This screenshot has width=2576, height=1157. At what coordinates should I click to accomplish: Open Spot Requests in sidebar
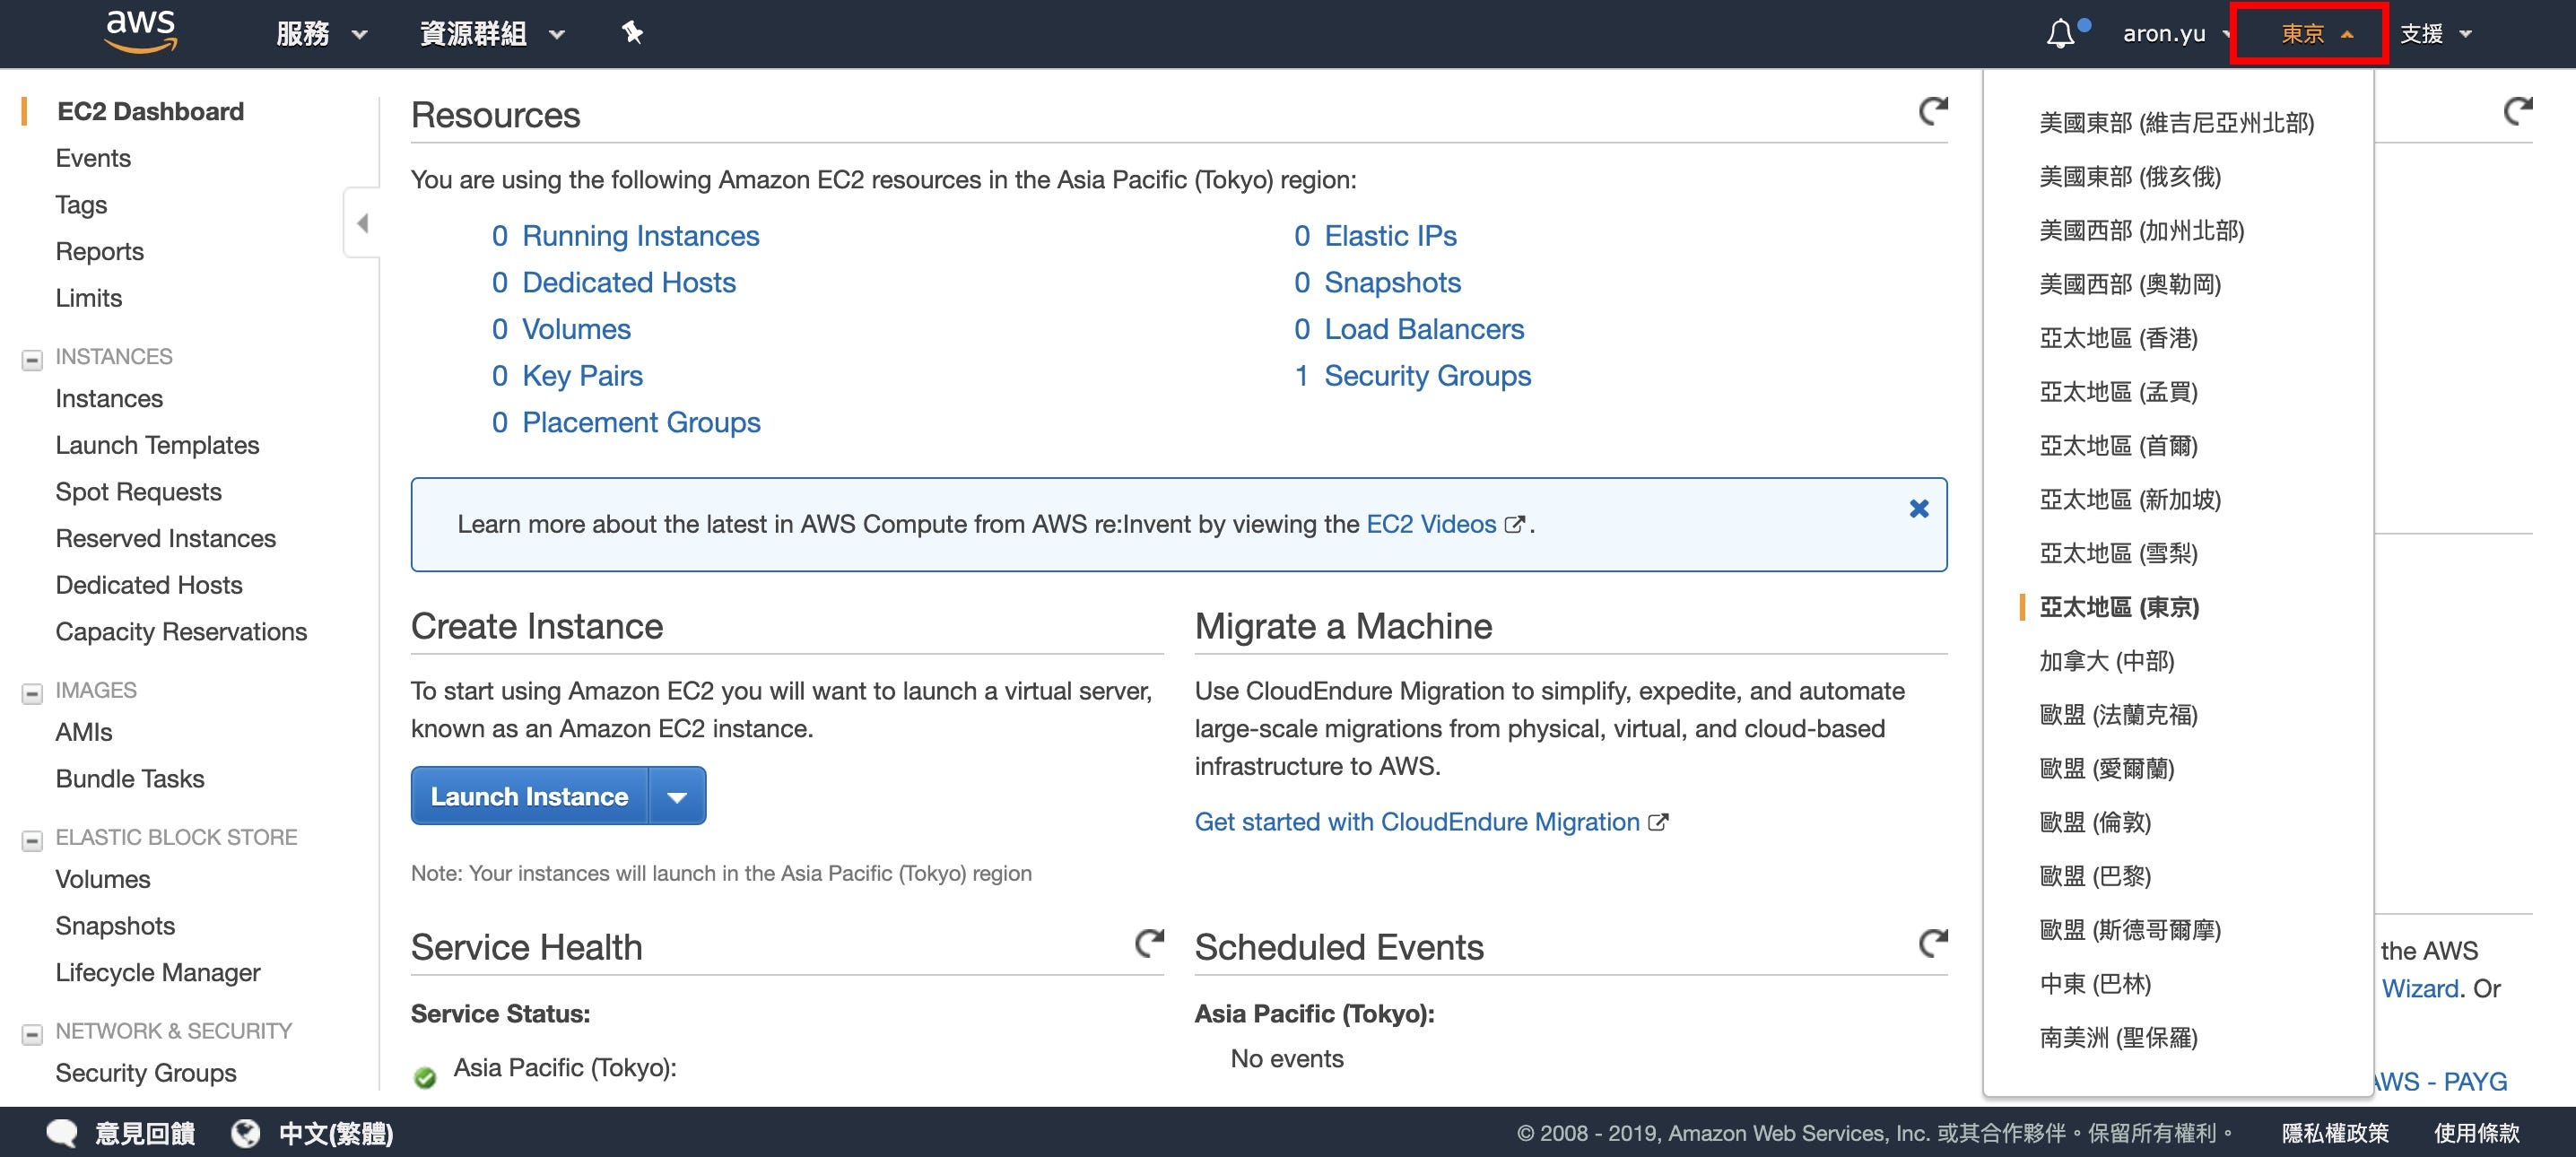[138, 492]
